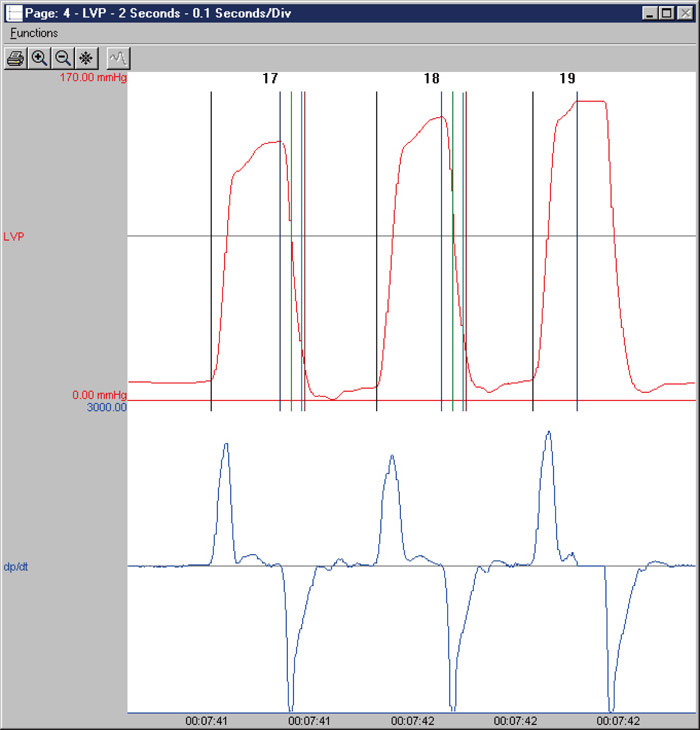Click the leftmost 00:07:41 time axis label
Image resolution: width=700 pixels, height=730 pixels.
click(206, 721)
